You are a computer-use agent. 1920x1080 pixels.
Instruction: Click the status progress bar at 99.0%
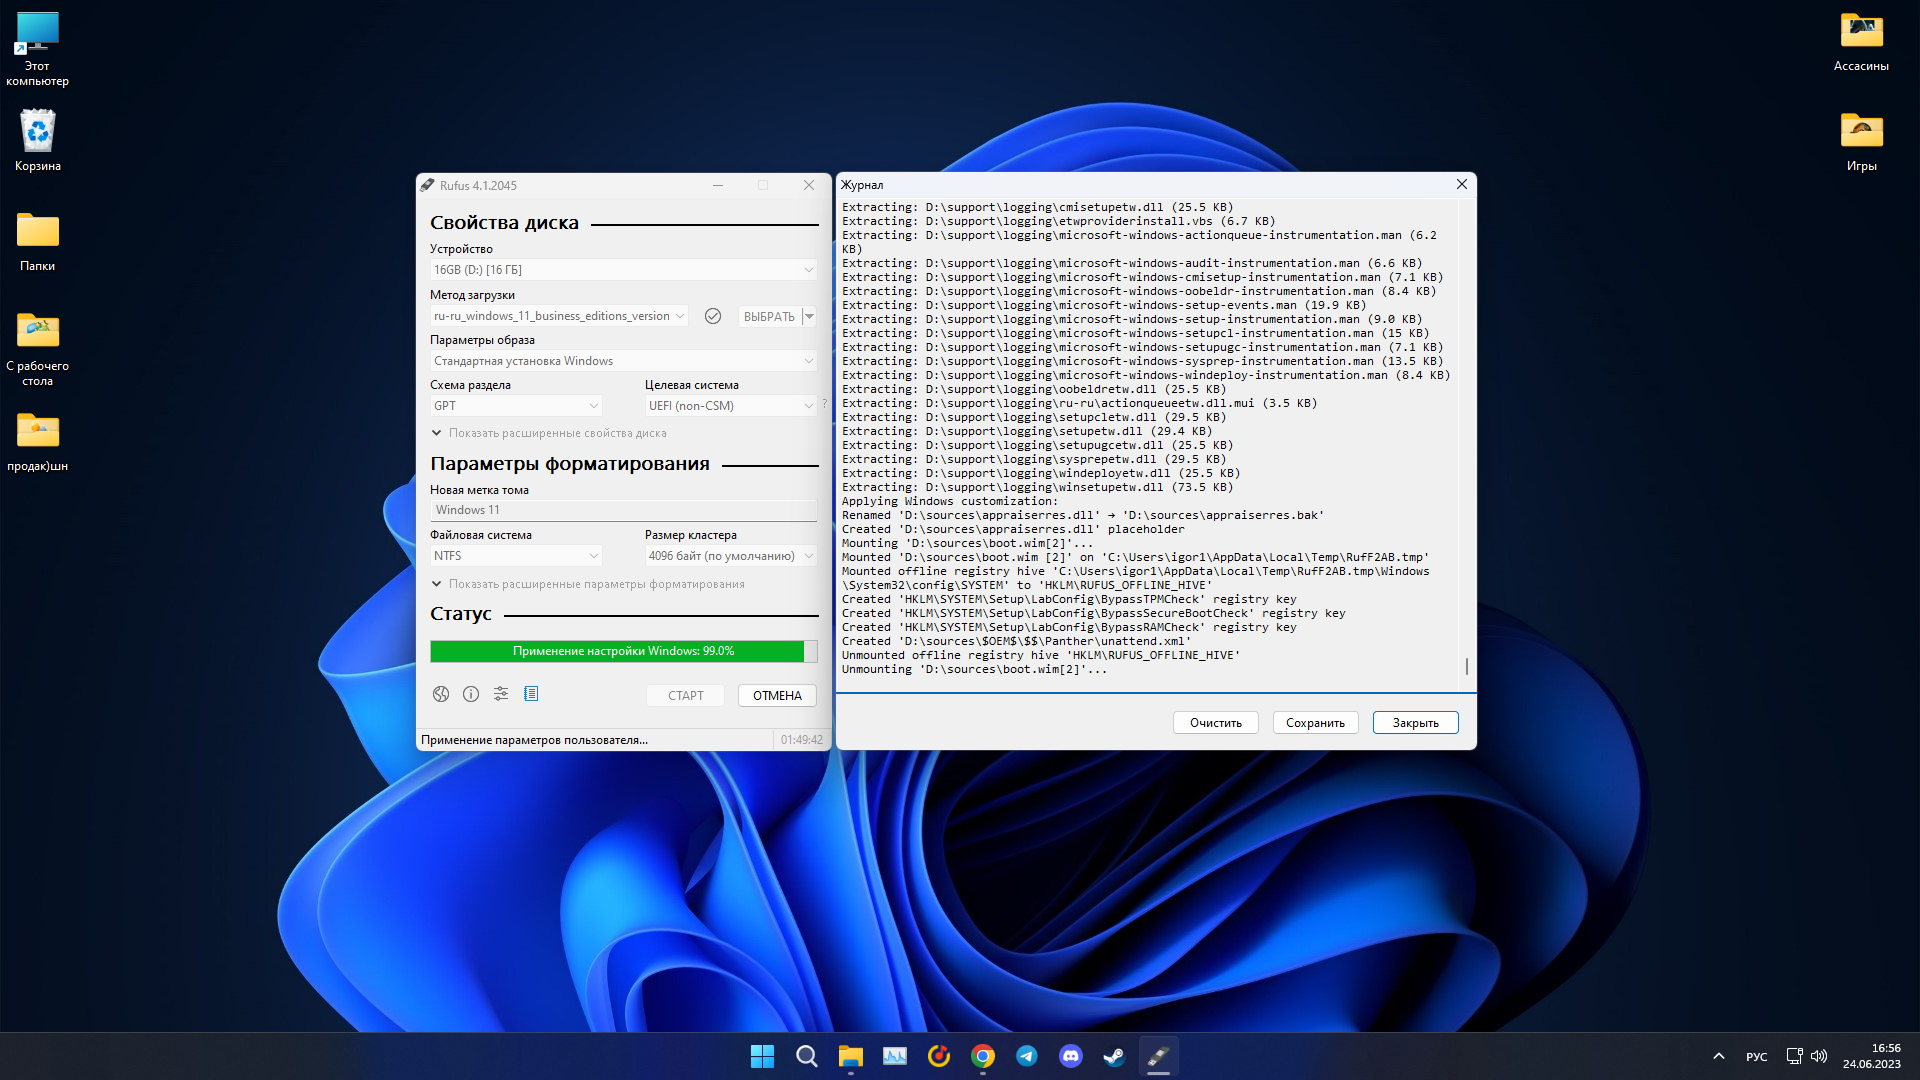623,651
